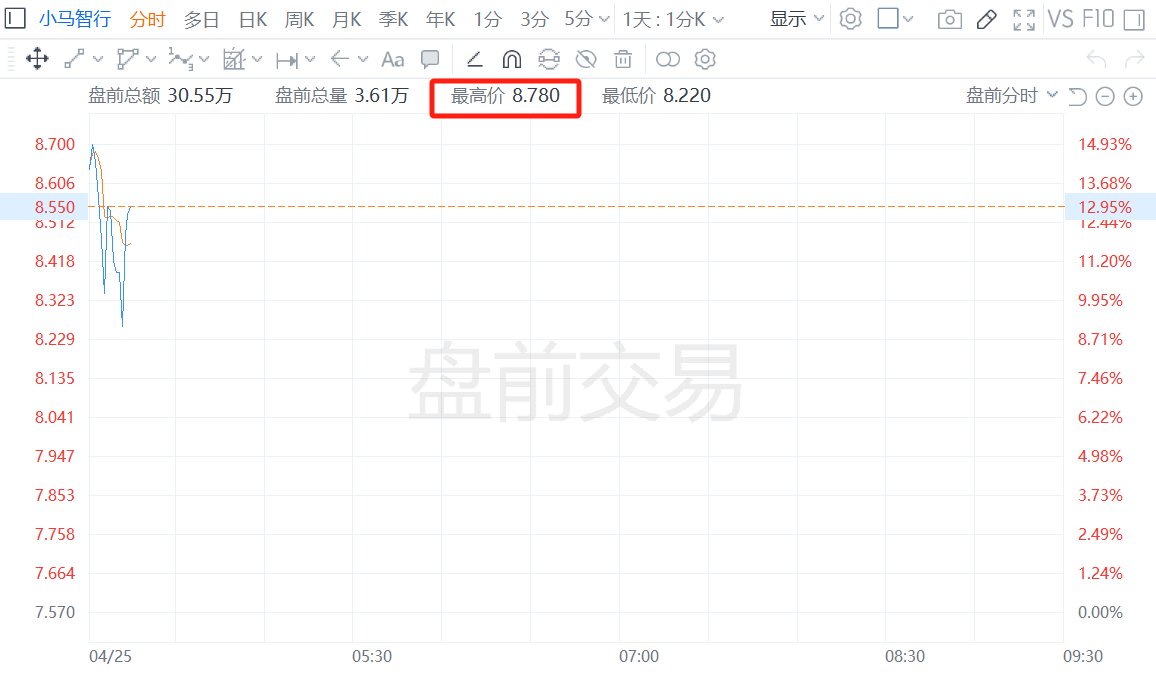Viewport: 1156px width, 685px height.
Task: Expand wave pattern tool options
Action: [x=204, y=59]
